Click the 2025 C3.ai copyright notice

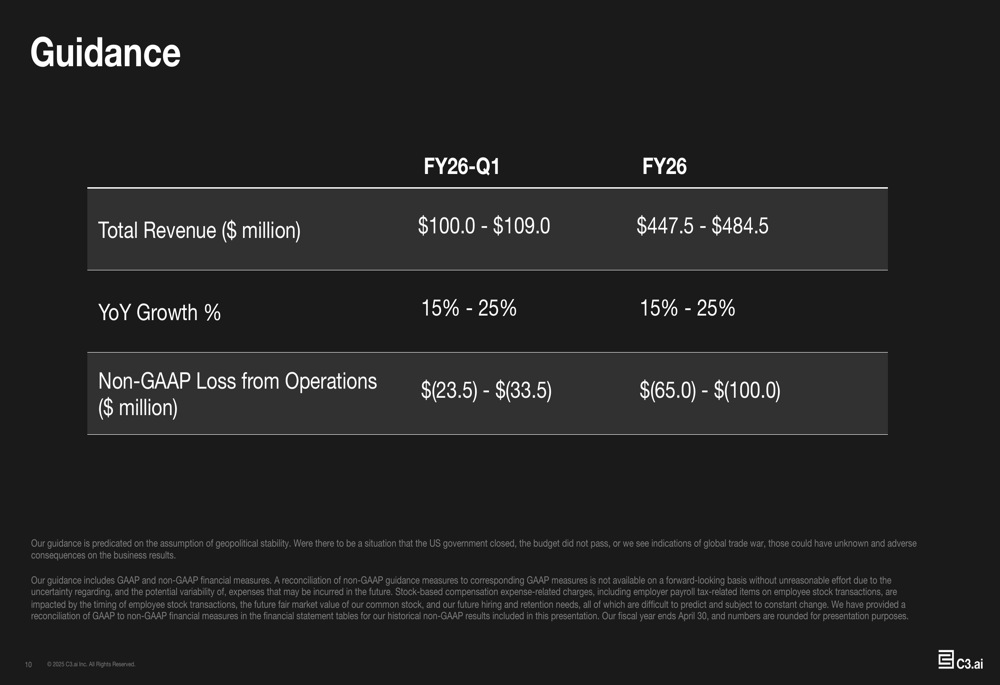click(x=91, y=665)
